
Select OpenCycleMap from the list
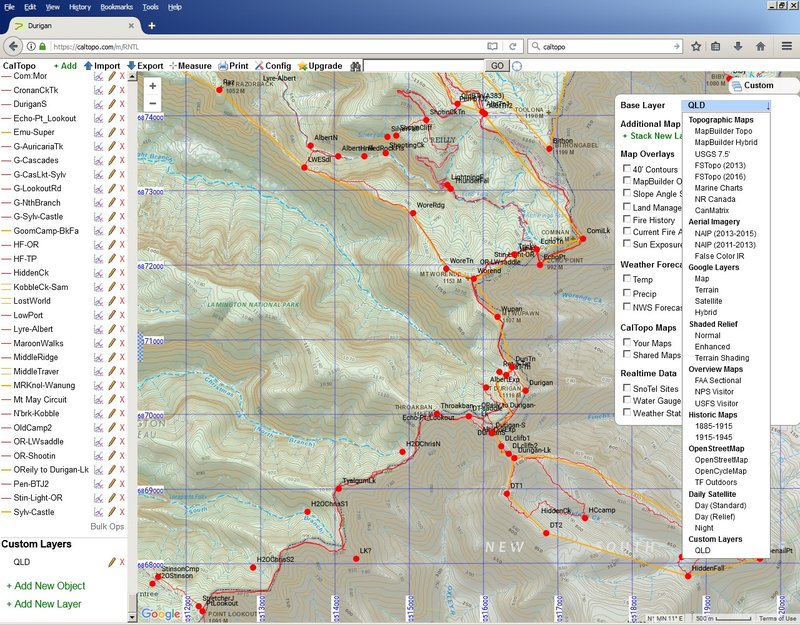720,471
